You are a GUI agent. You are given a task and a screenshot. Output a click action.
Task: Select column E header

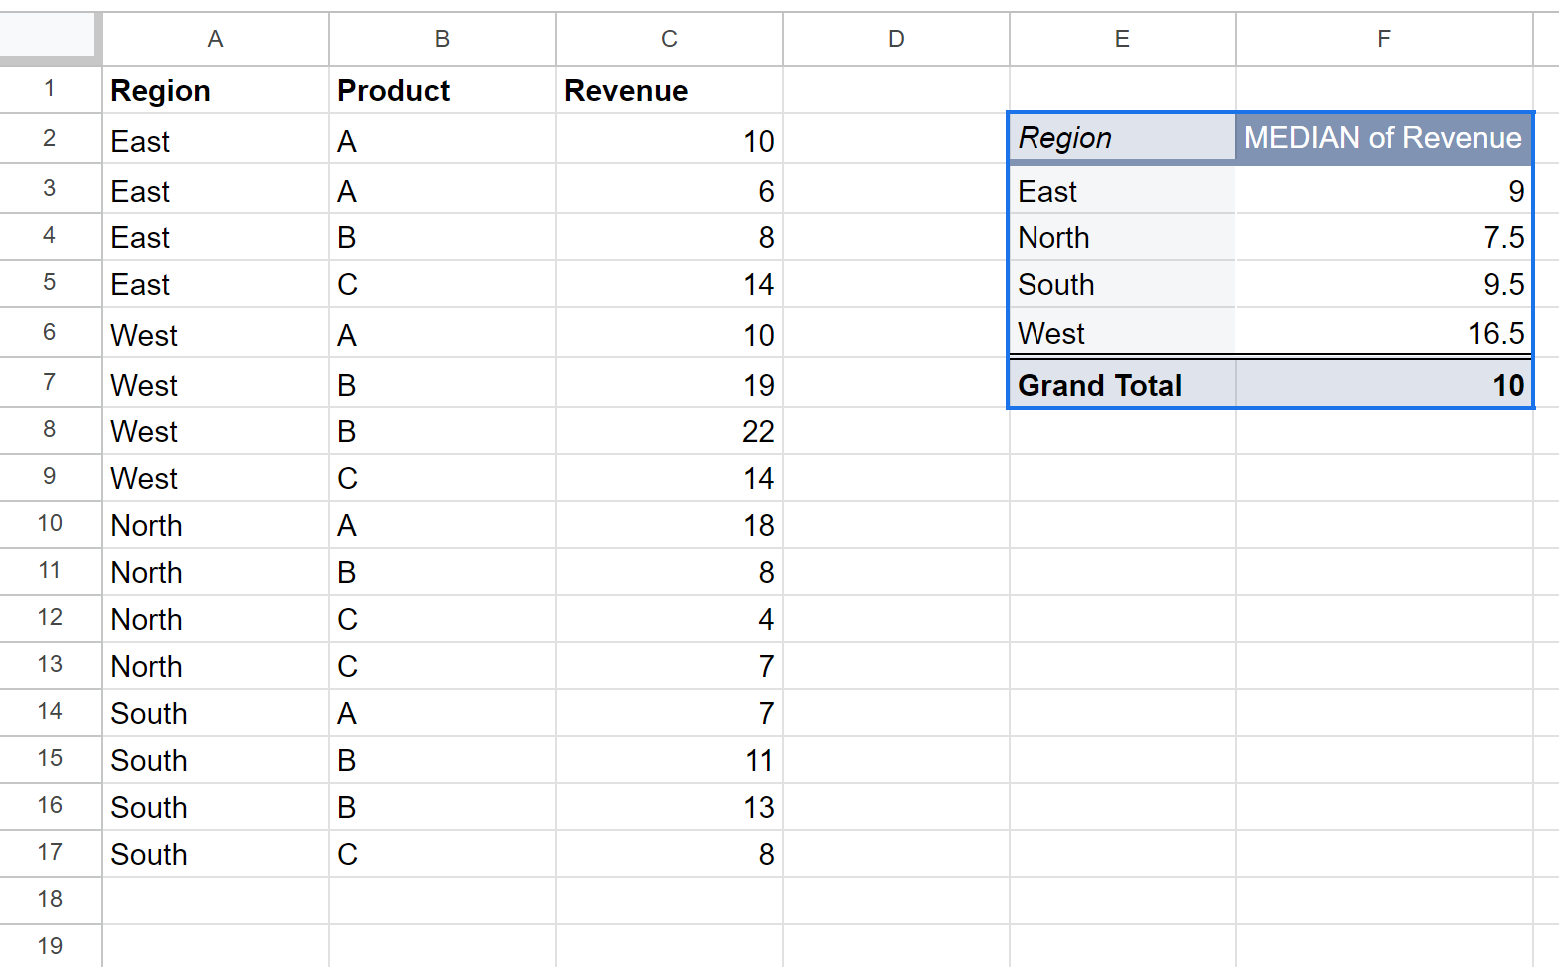[x=1123, y=39]
